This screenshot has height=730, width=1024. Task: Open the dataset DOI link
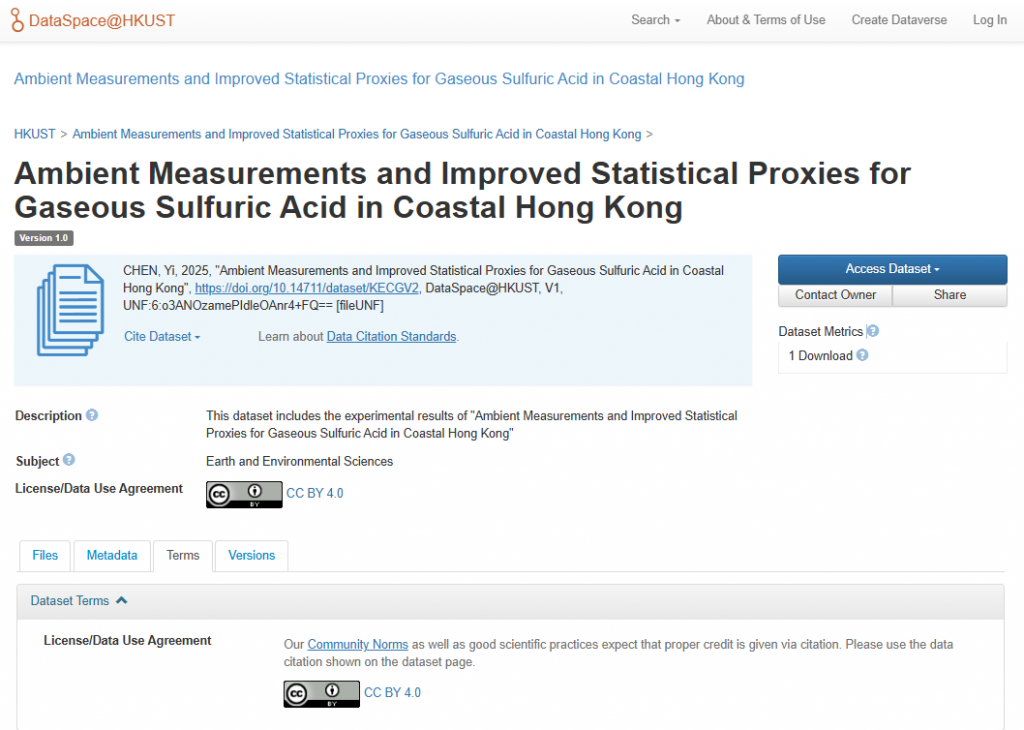[306, 288]
